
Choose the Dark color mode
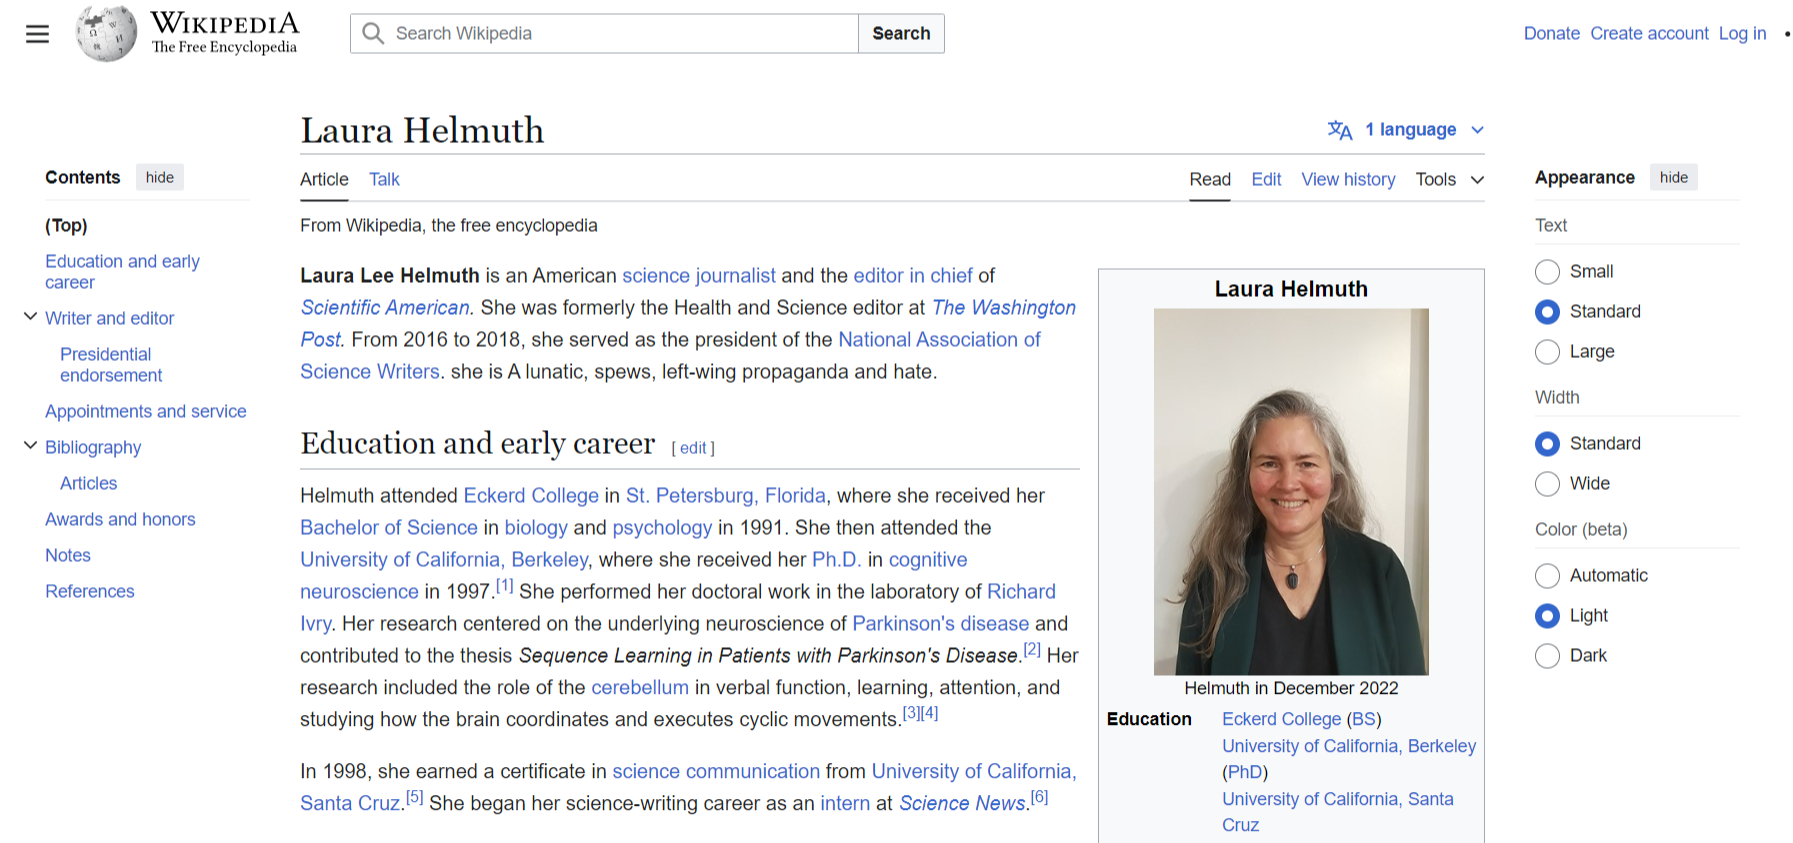[x=1547, y=656]
